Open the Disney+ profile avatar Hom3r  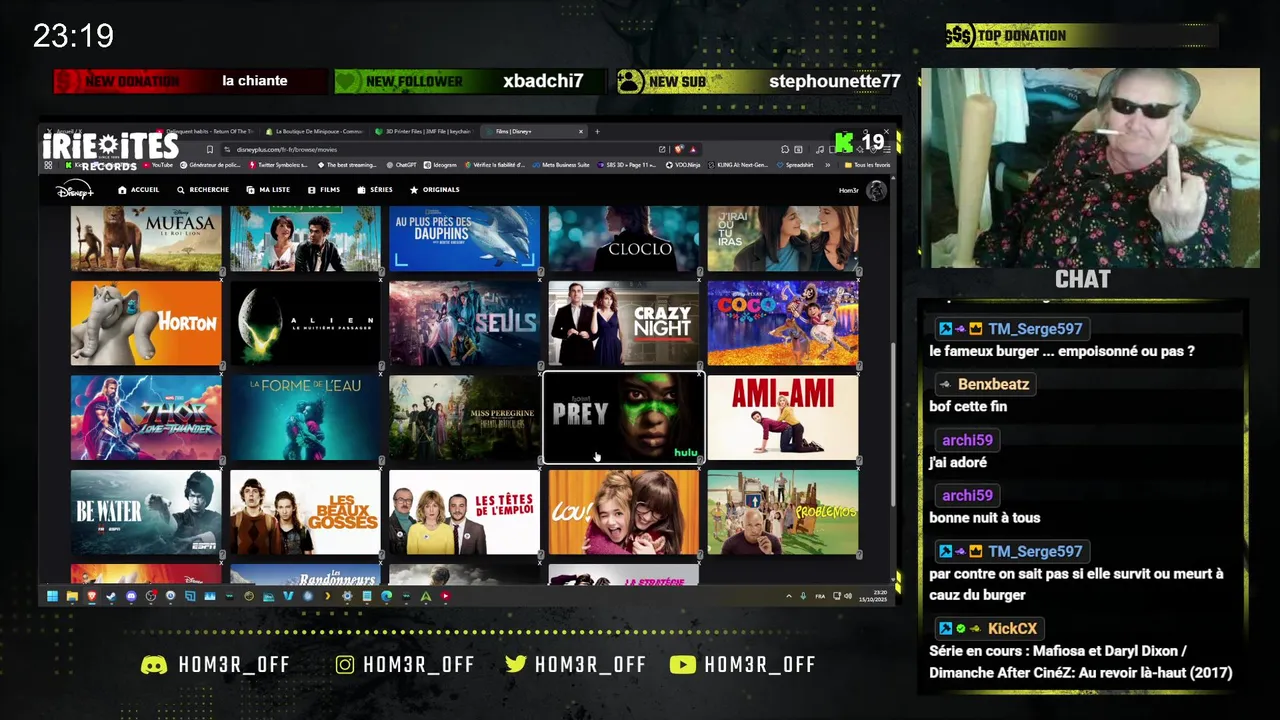coord(876,190)
